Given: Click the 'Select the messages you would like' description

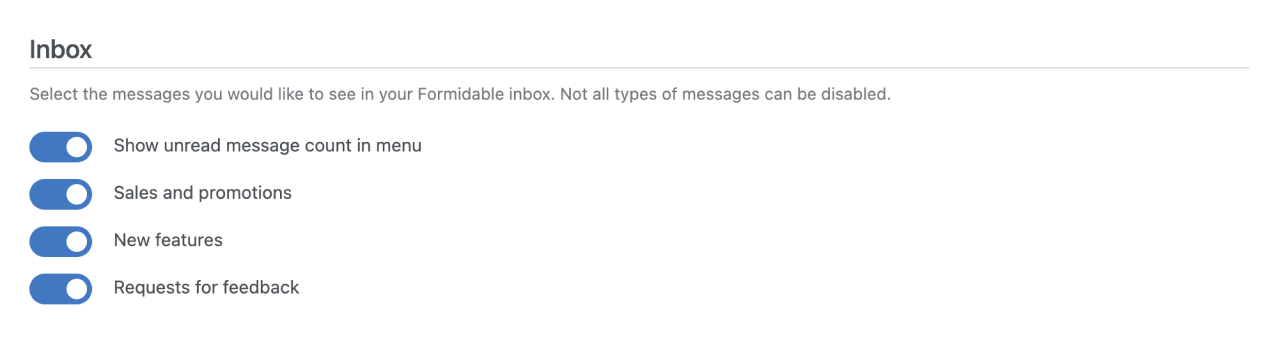Looking at the screenshot, I should (x=291, y=95).
